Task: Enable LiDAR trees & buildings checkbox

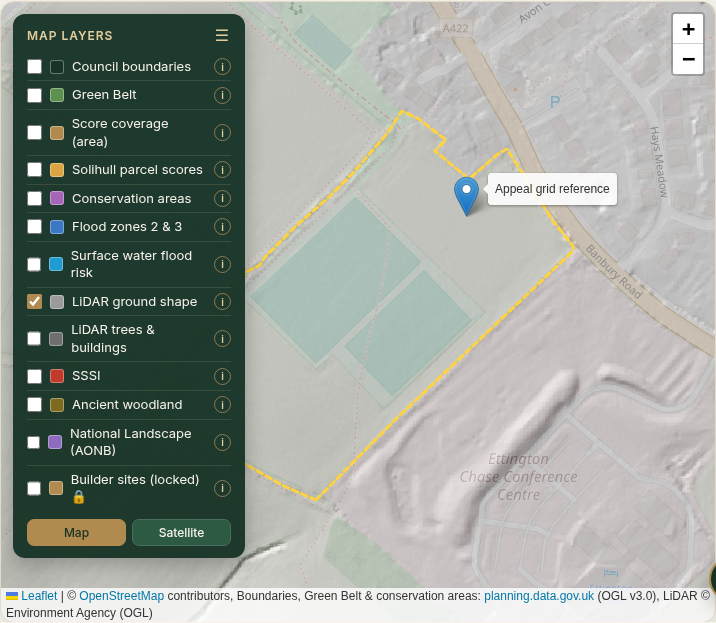Action: (34, 339)
